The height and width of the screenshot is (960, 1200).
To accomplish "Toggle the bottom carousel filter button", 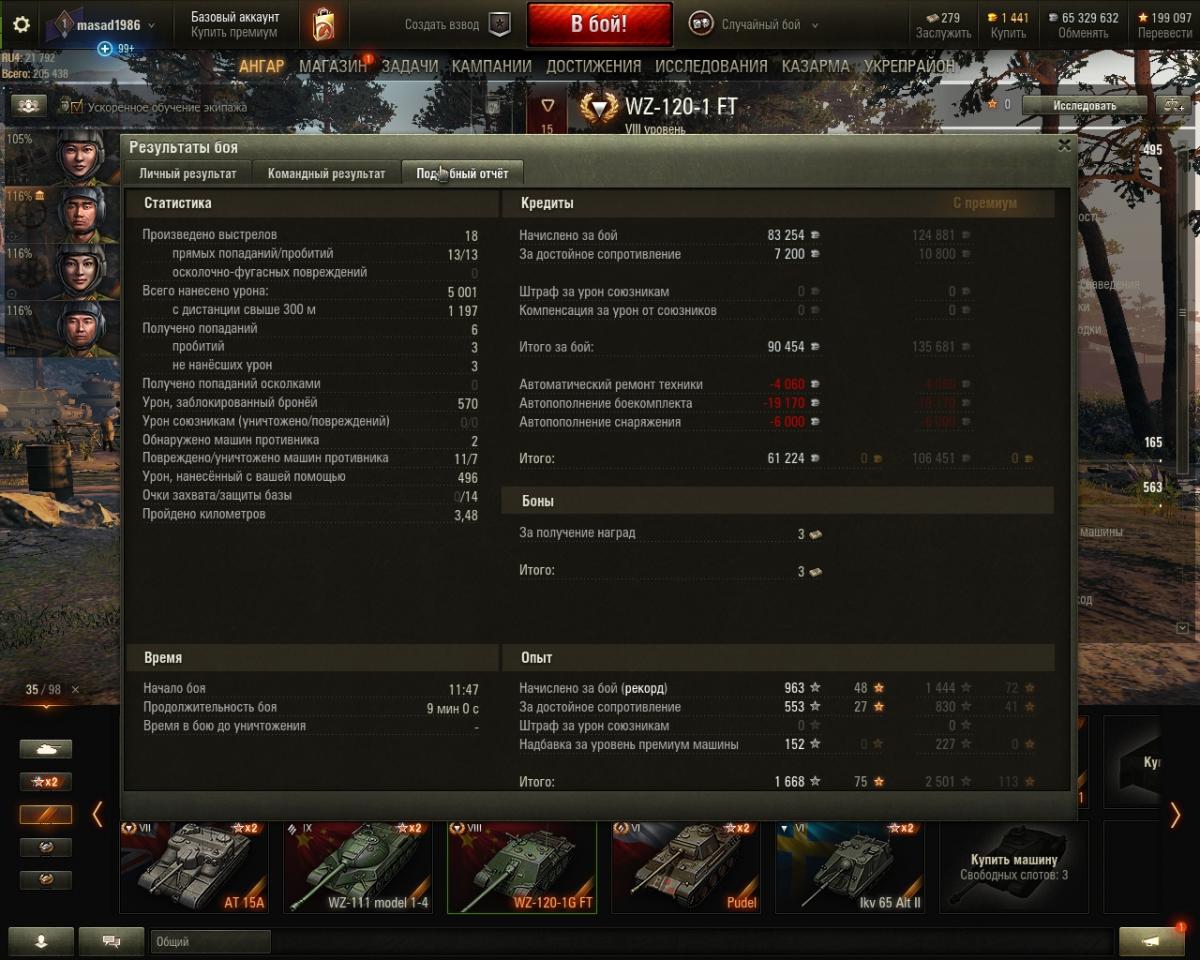I will tap(46, 880).
